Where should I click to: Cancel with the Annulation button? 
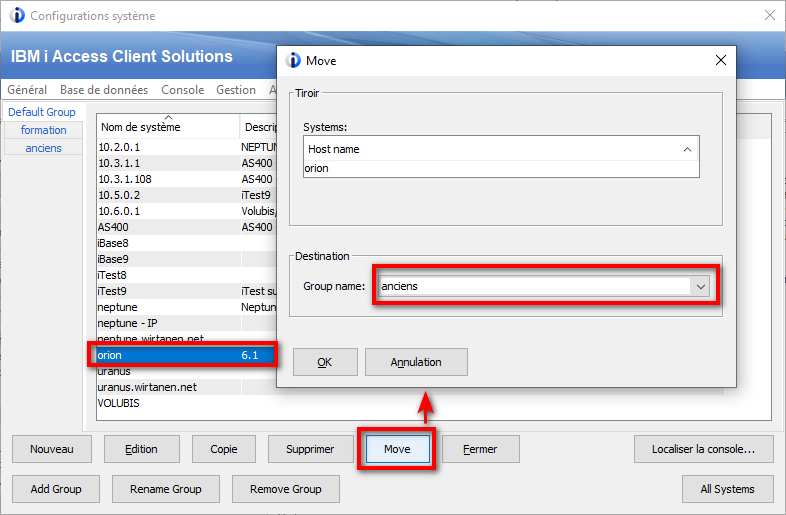(x=416, y=362)
